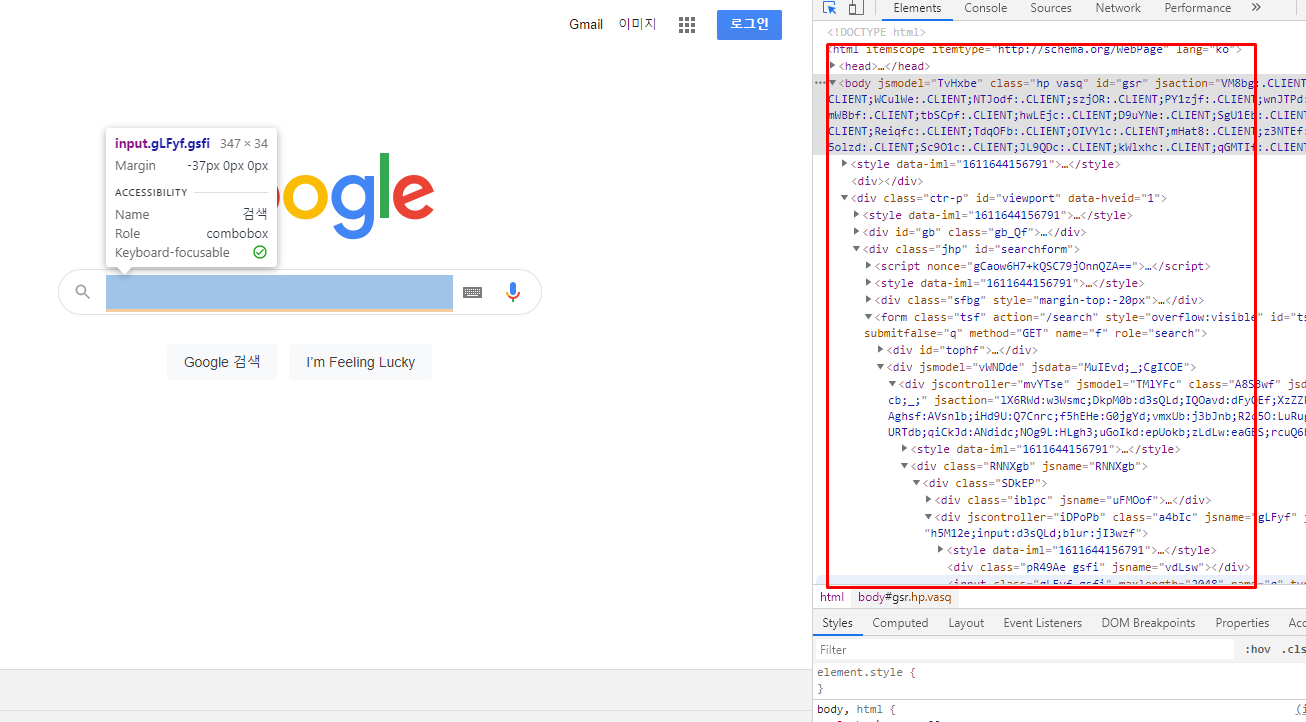Collapse the div jscontroller mvYTse node
The height and width of the screenshot is (722, 1306).
pos(893,384)
